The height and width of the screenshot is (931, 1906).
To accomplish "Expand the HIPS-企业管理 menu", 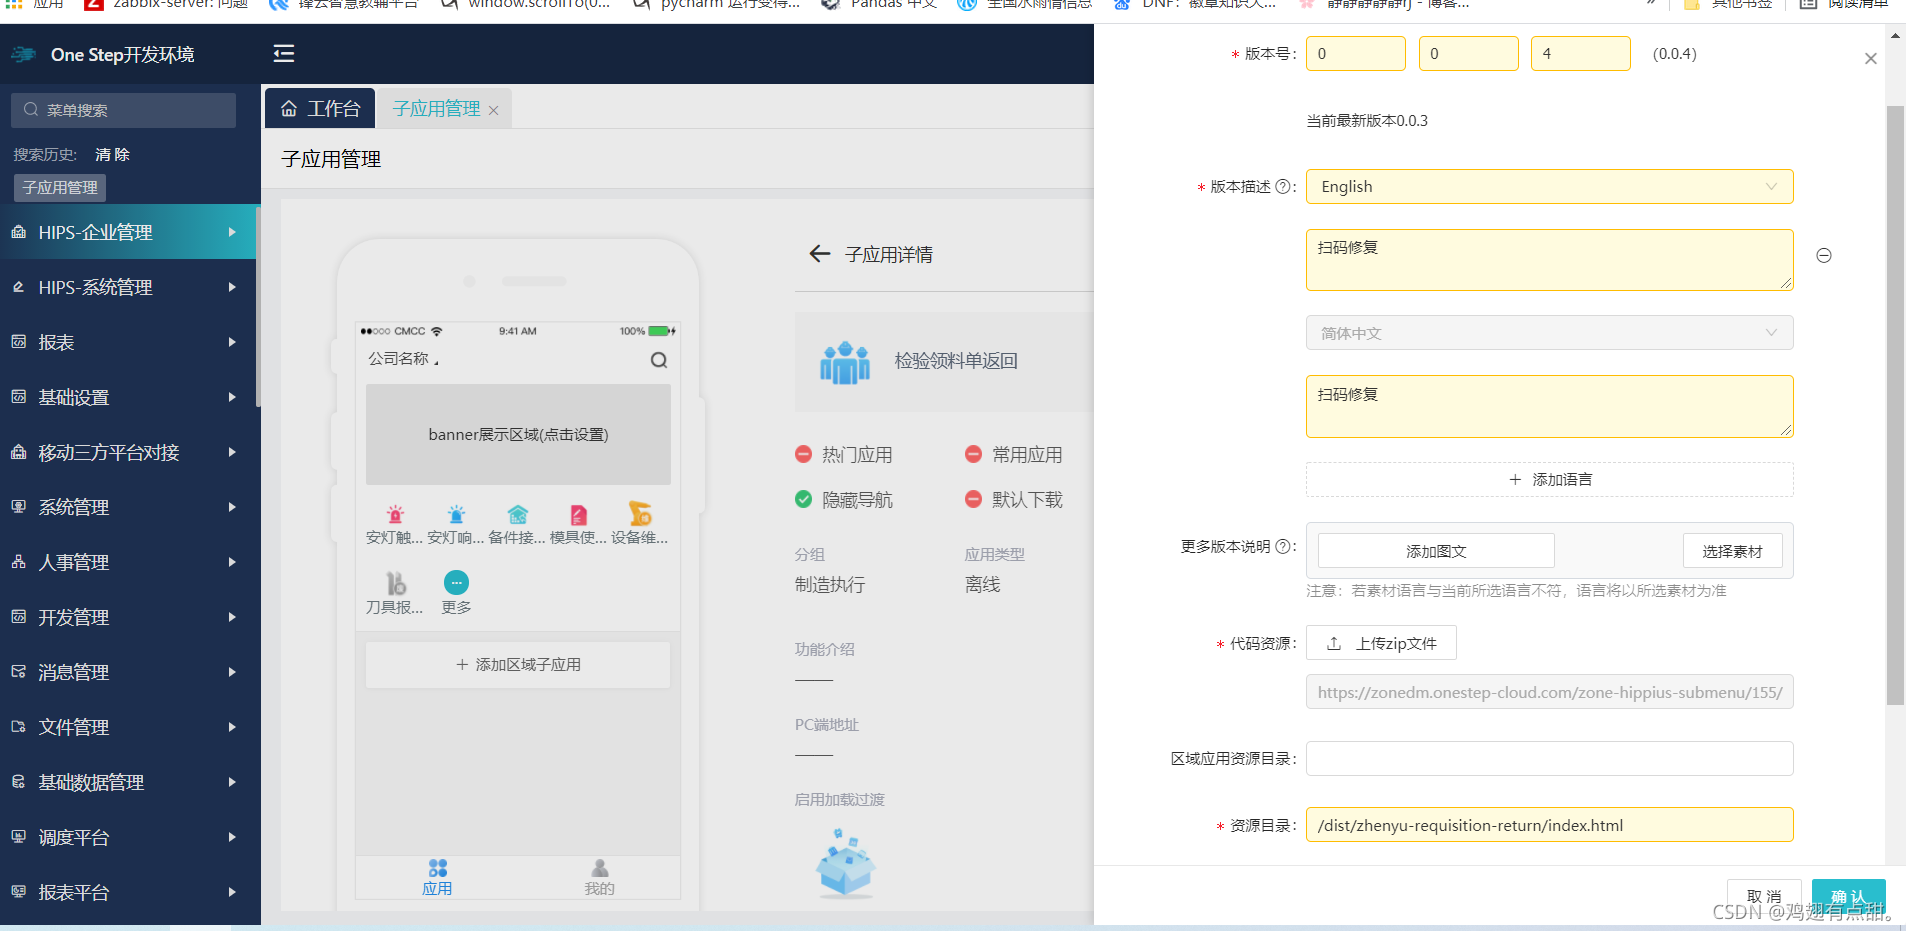I will coord(128,232).
